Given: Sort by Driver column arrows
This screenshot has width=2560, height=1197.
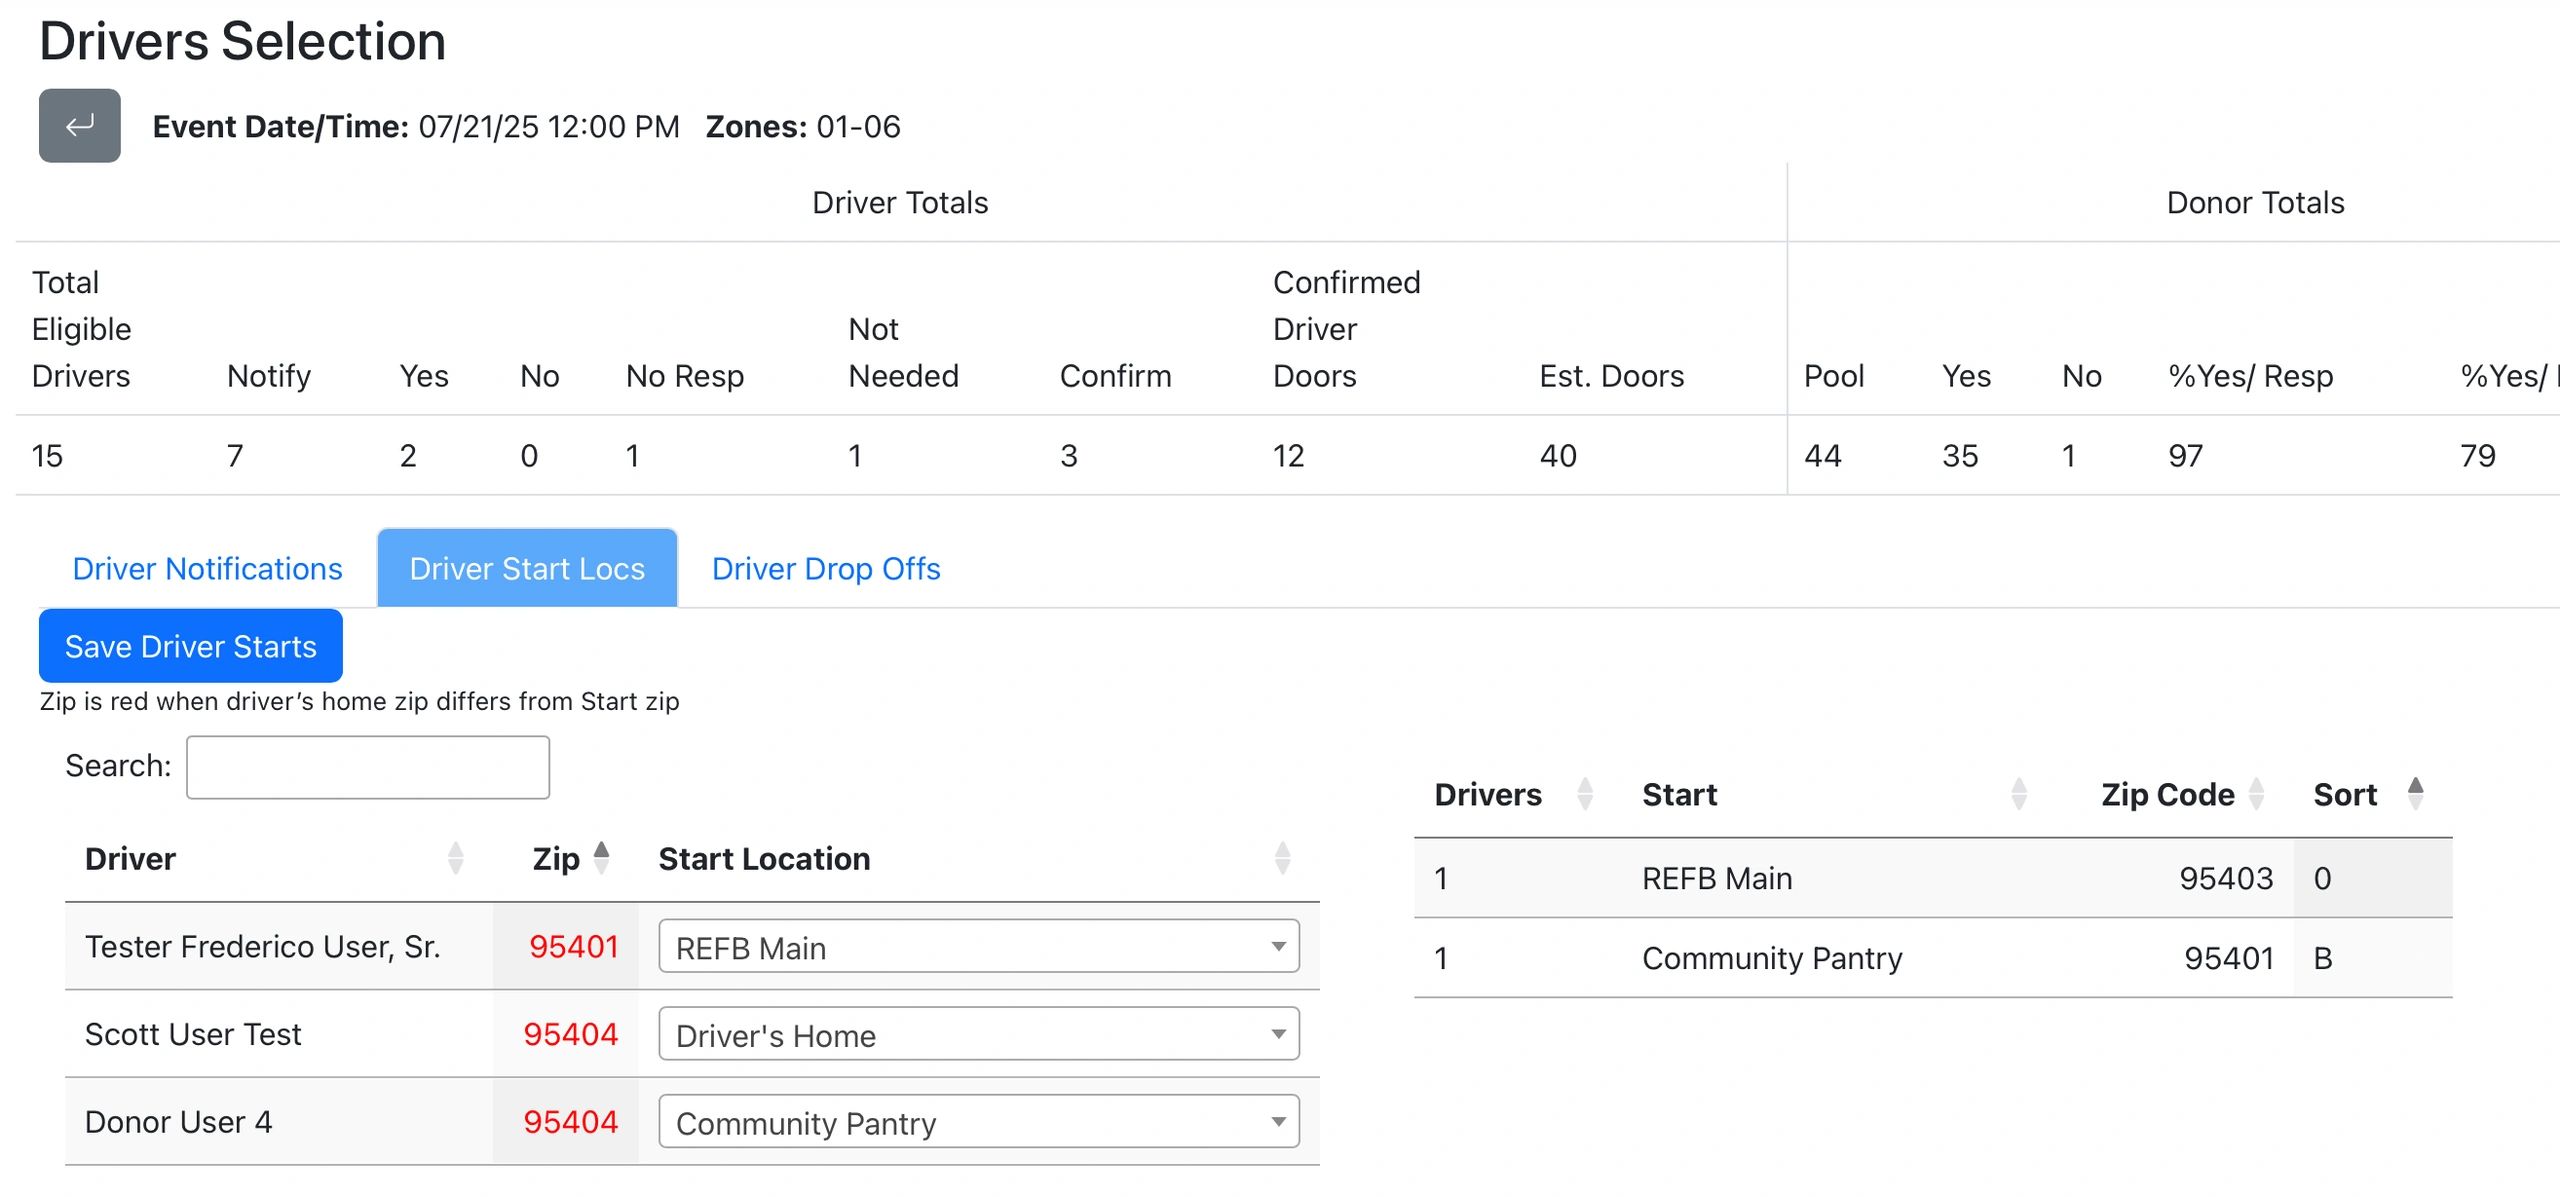Looking at the screenshot, I should [x=455, y=858].
